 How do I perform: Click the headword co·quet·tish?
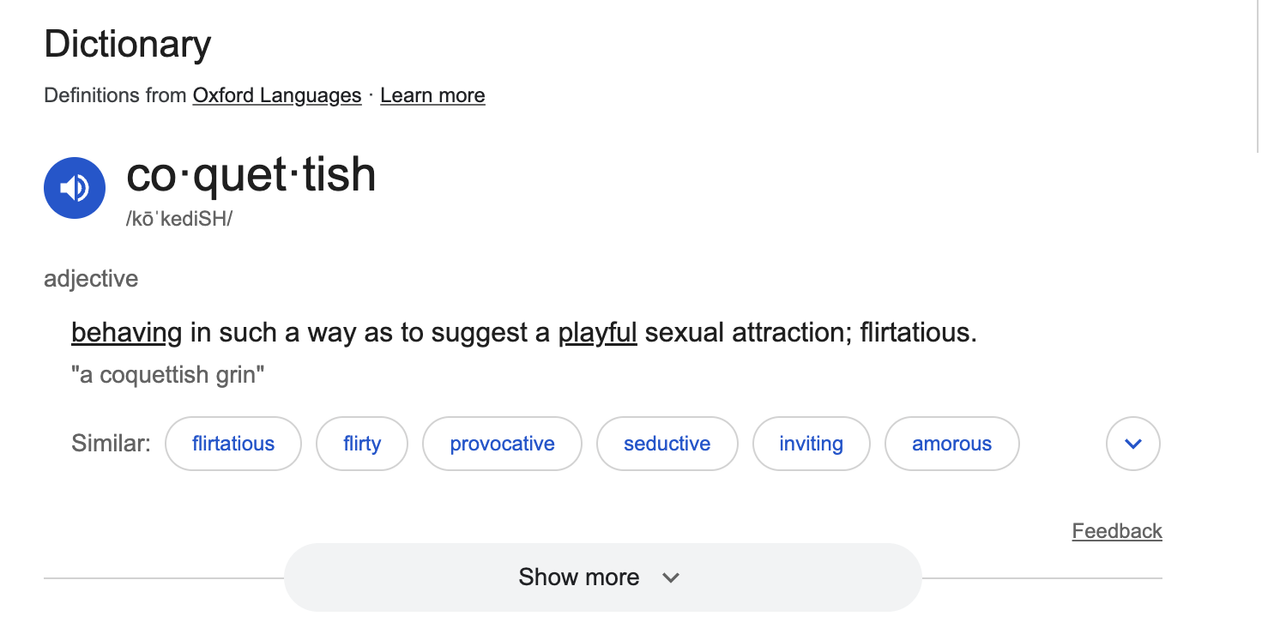pyautogui.click(x=251, y=175)
